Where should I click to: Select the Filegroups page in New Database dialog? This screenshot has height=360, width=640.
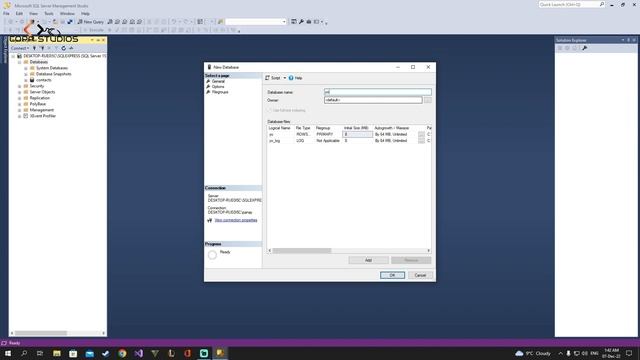(220, 92)
